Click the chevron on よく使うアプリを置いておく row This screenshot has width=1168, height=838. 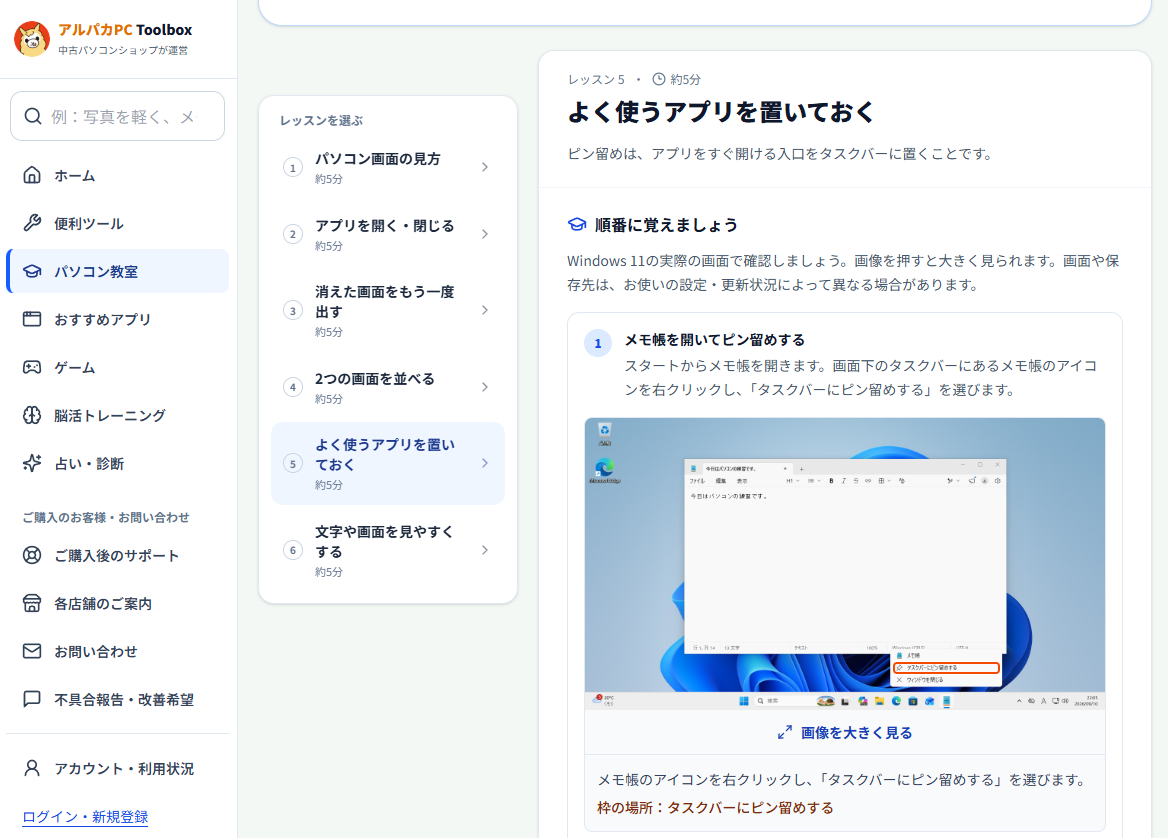pyautogui.click(x=485, y=463)
